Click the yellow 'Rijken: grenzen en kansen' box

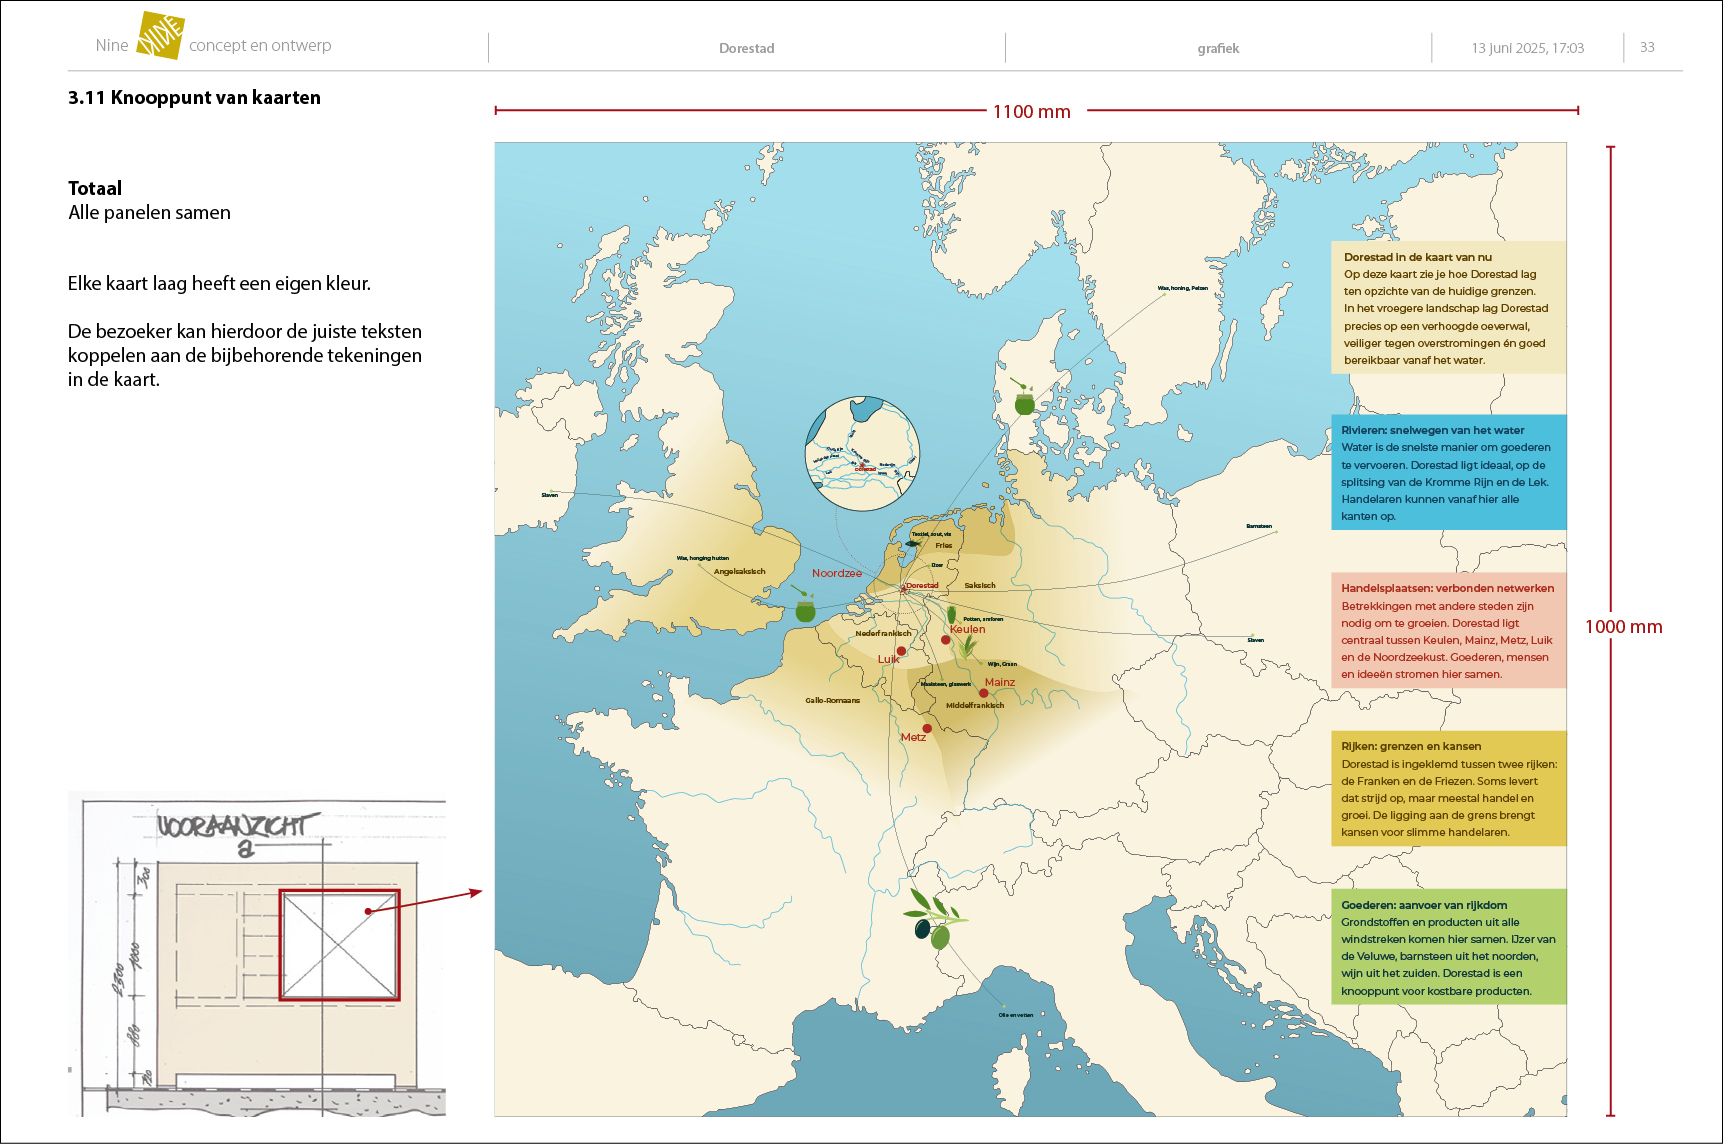tap(1448, 788)
